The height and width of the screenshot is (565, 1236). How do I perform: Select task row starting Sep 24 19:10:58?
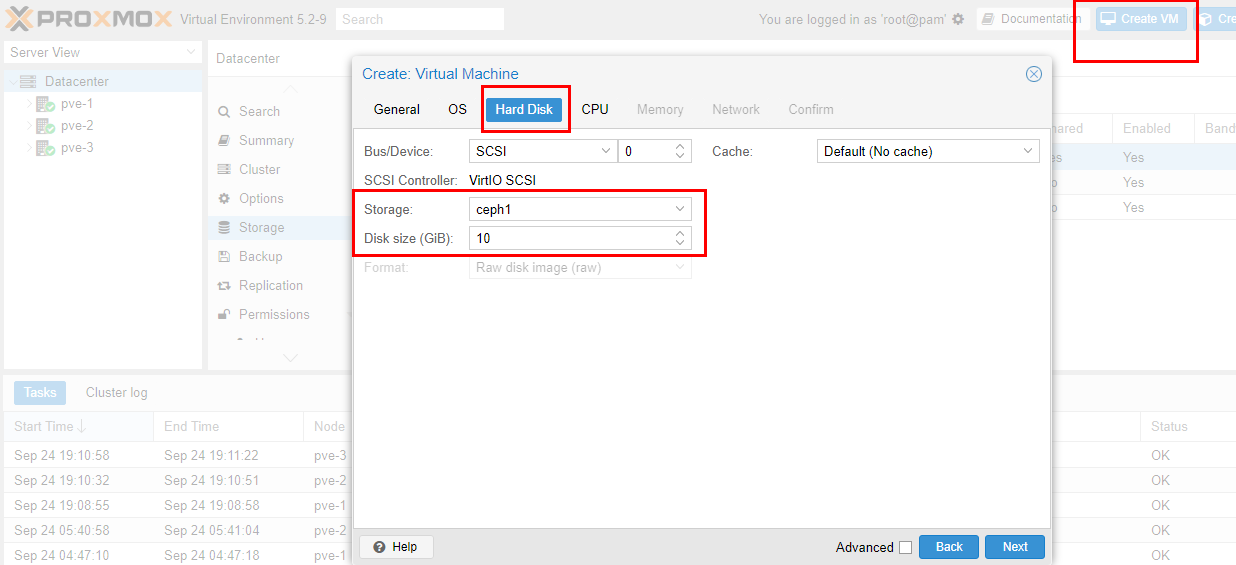[x=620, y=456]
